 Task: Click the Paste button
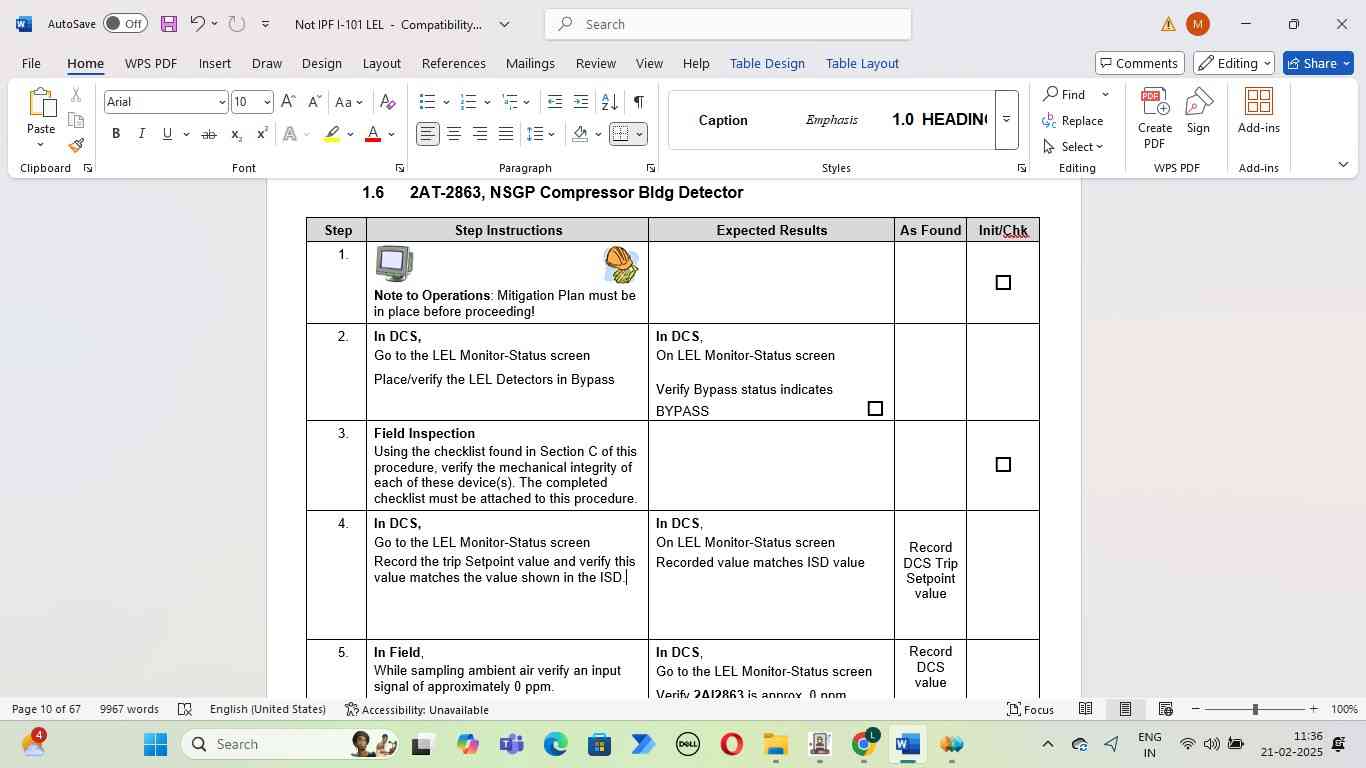point(41,117)
